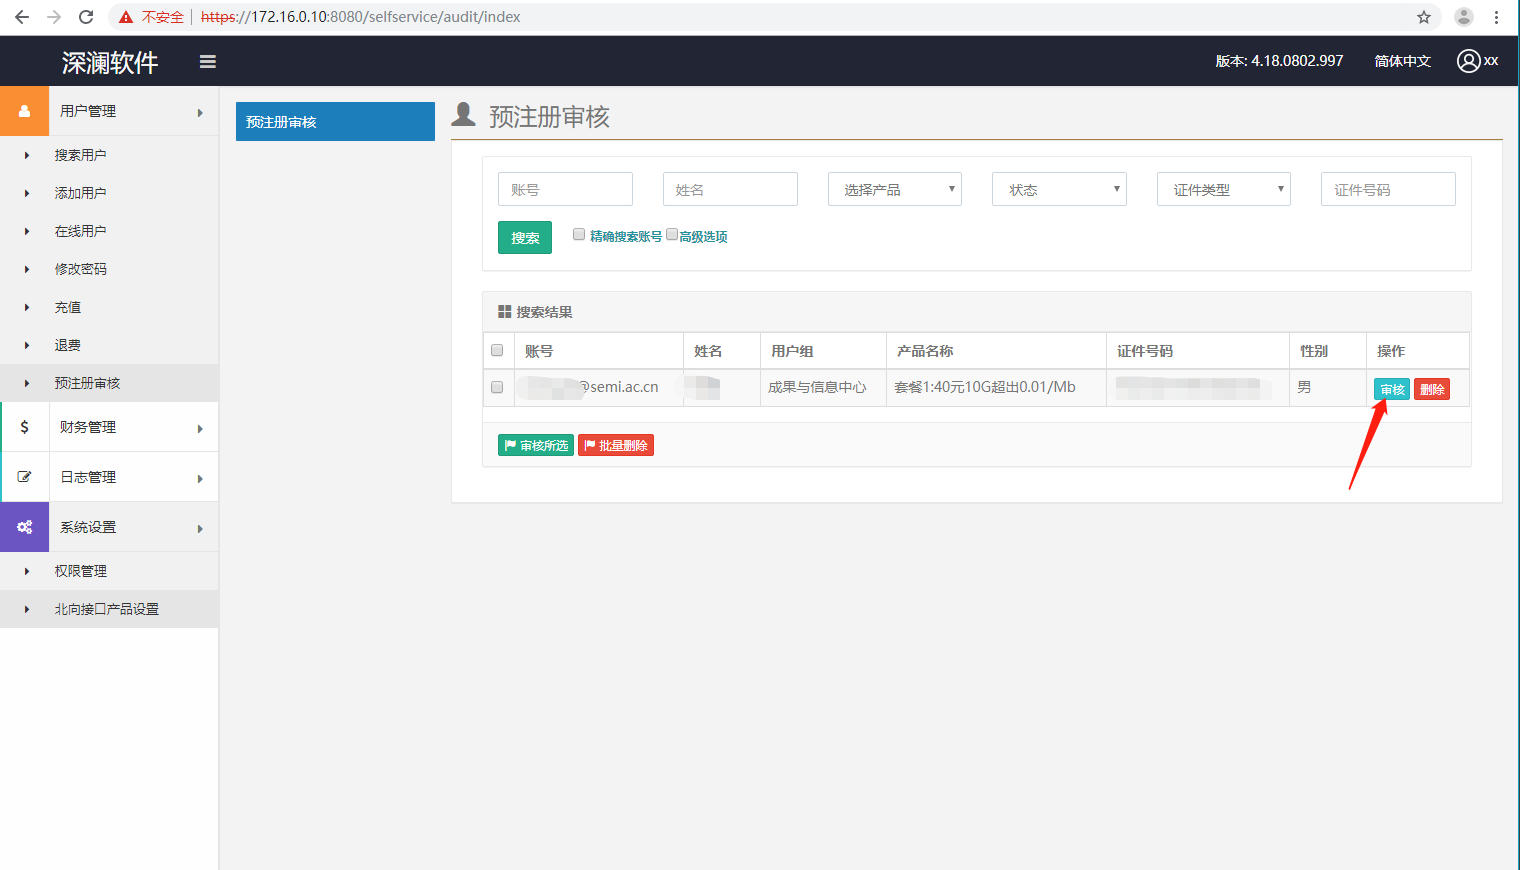The image size is (1520, 870).
Task: Click the blue 审核 button in row
Action: (x=1392, y=390)
